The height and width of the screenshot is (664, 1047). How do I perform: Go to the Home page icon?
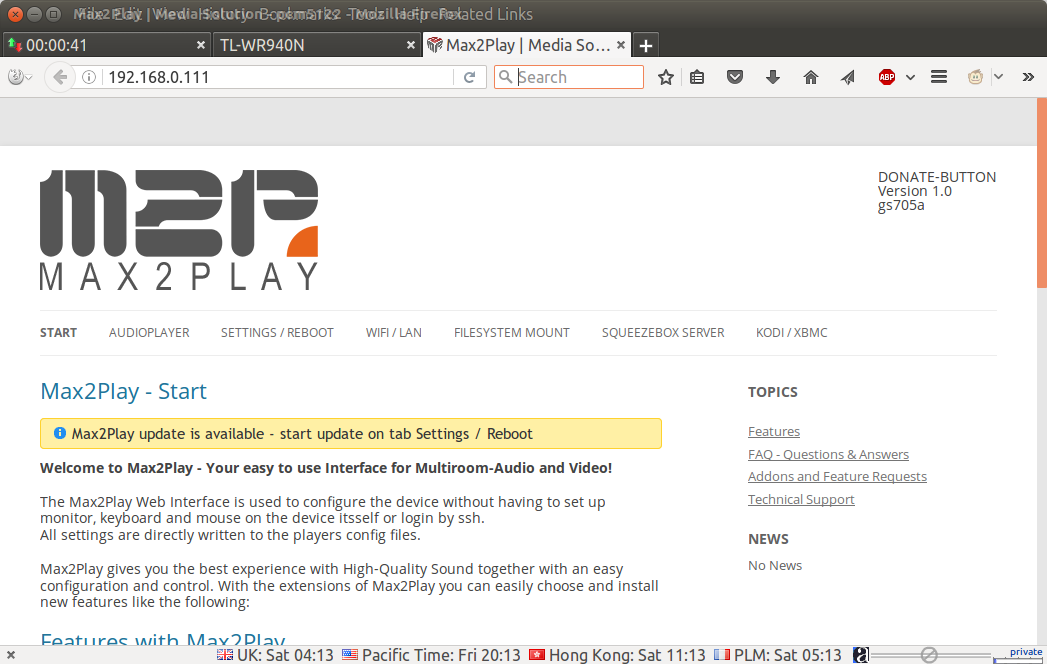pos(811,77)
